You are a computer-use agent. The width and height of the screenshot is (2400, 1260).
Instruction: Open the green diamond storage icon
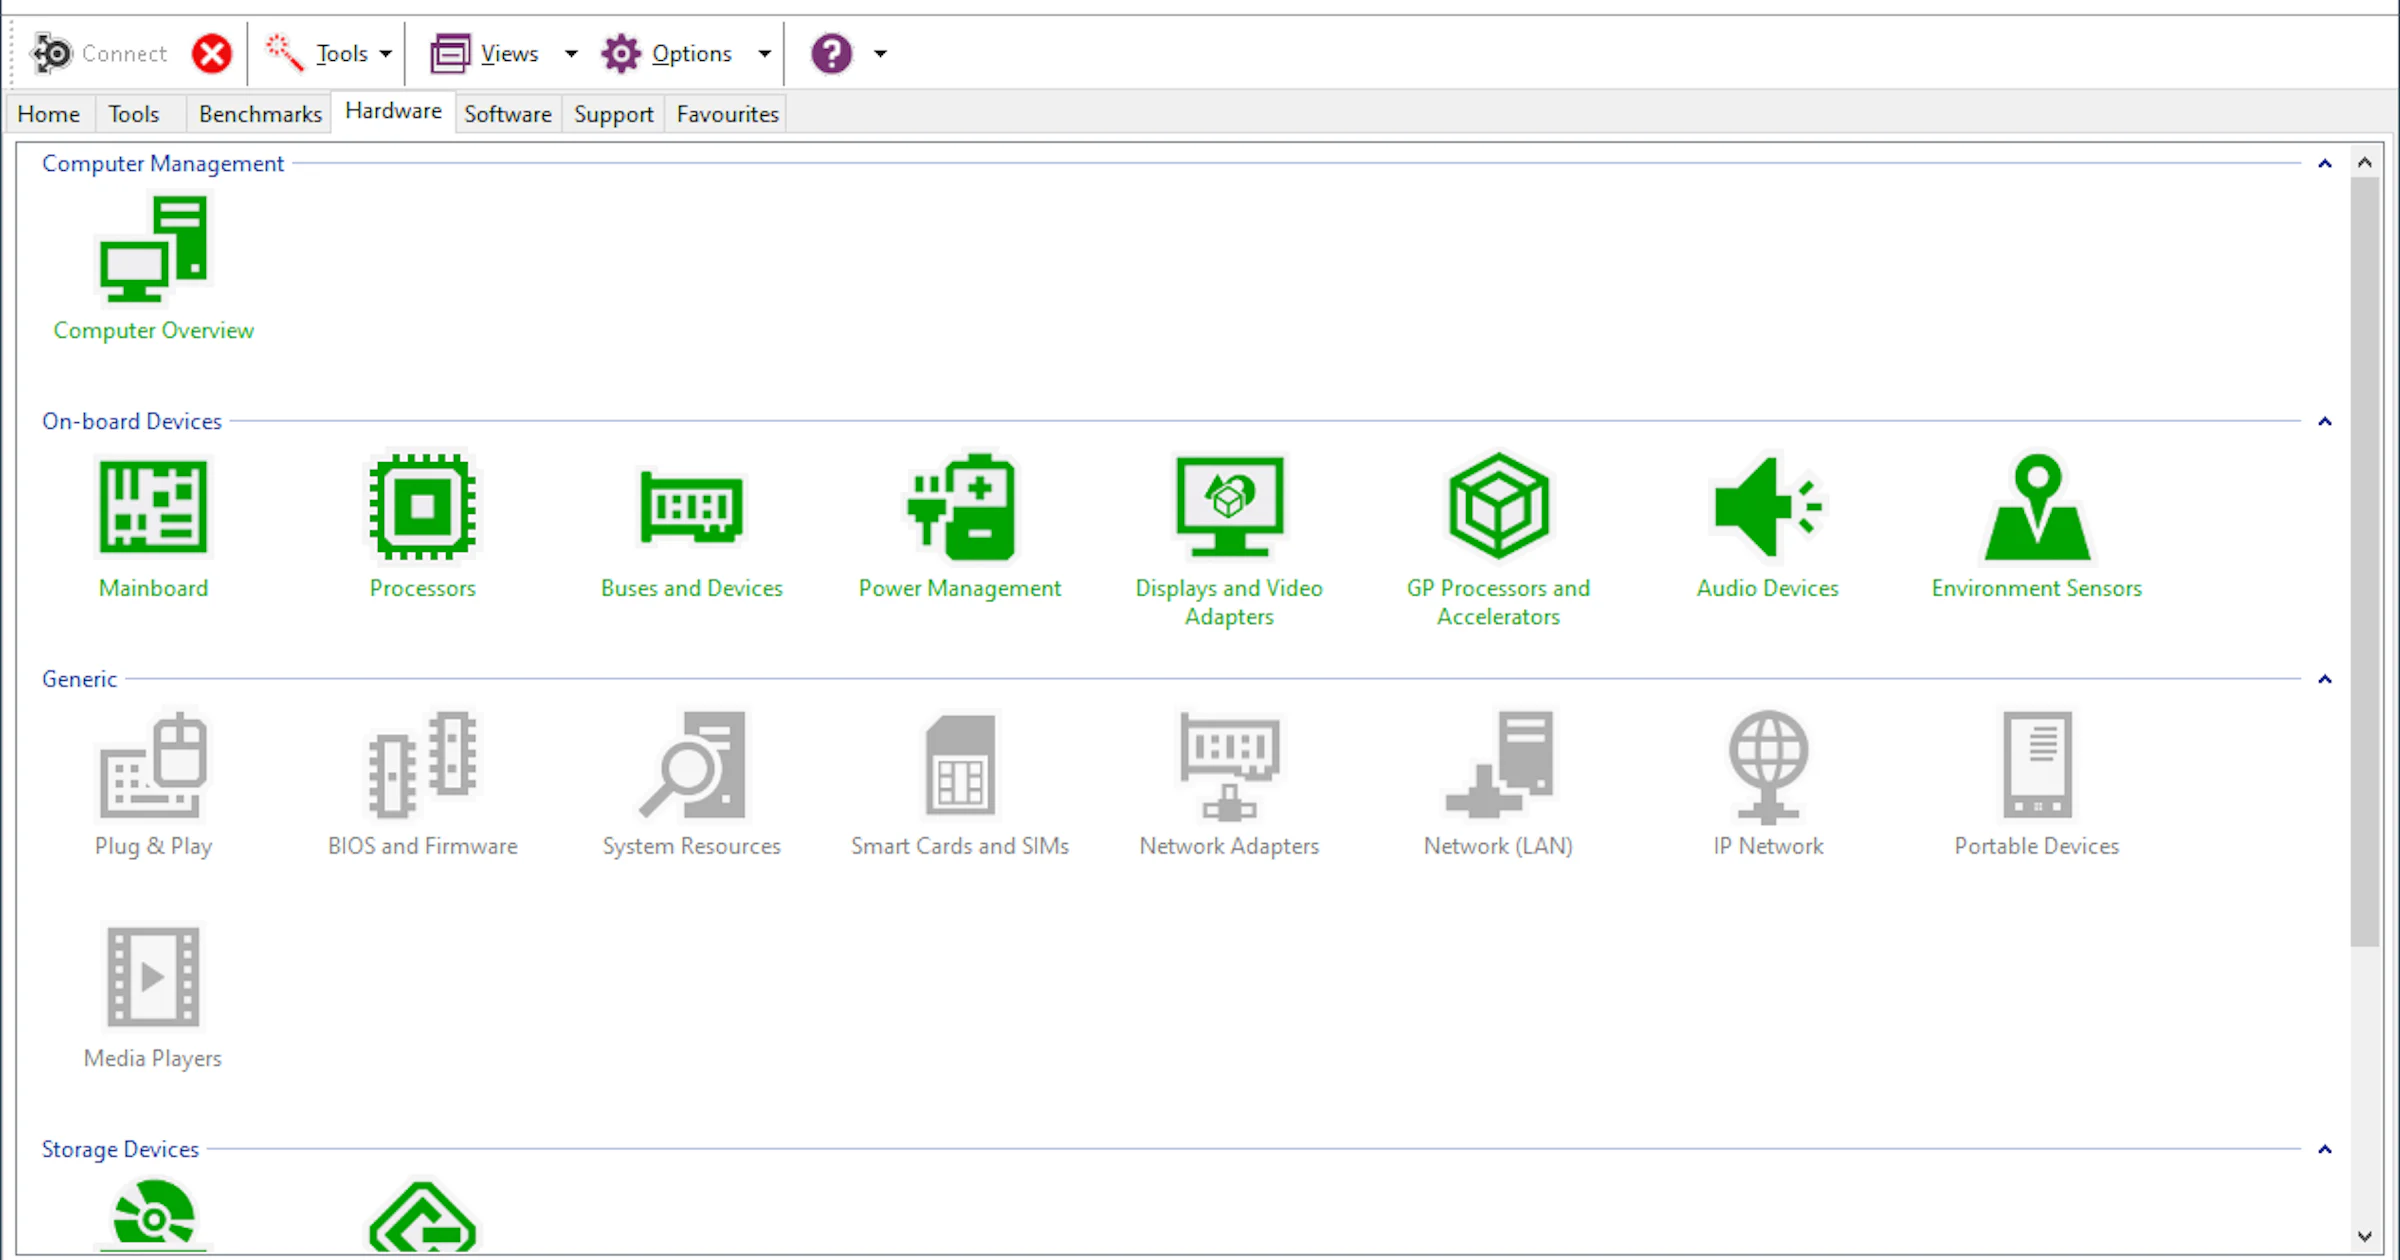pos(422,1216)
